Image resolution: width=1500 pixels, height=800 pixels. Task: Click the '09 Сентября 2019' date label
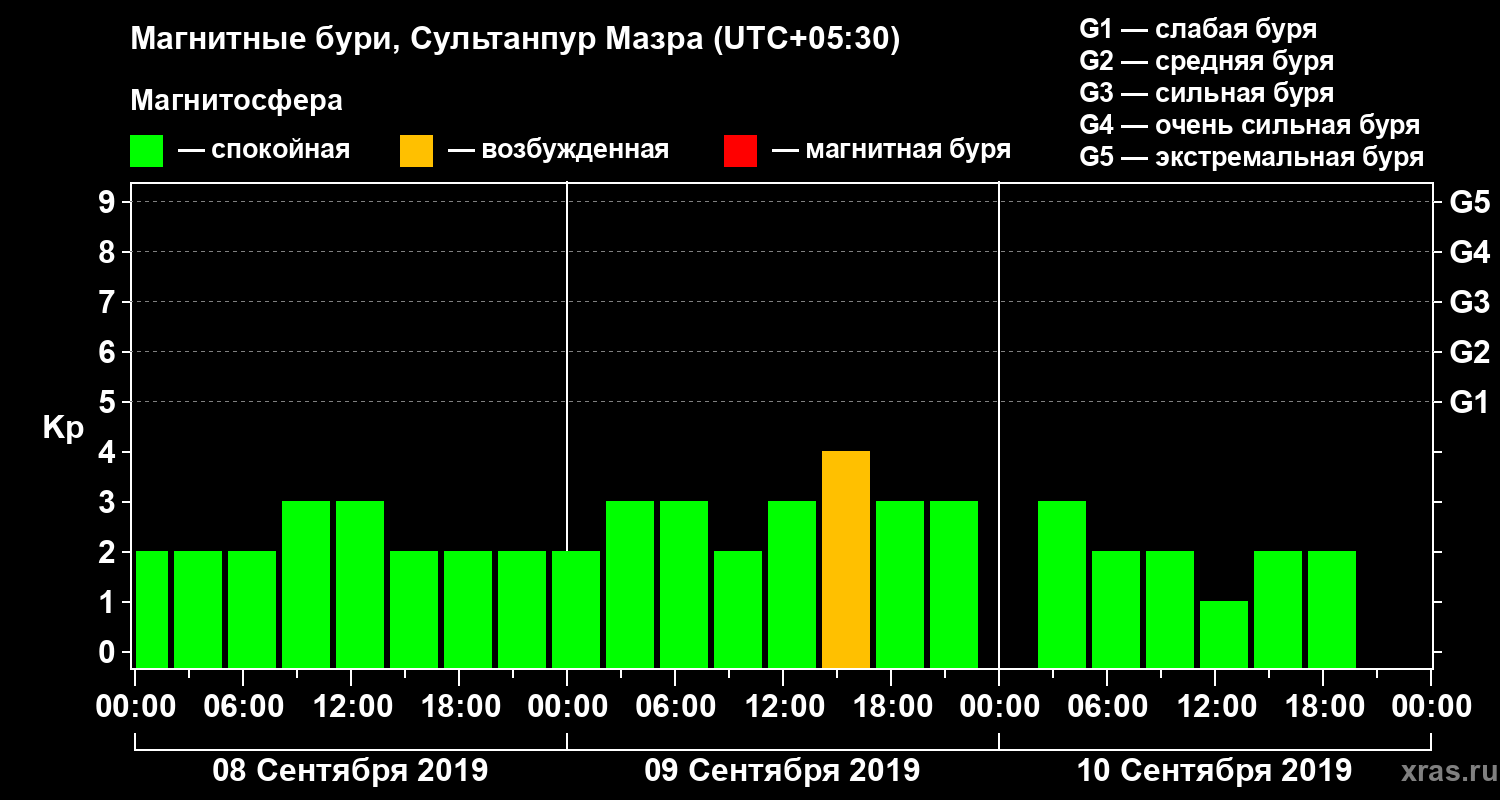point(782,771)
